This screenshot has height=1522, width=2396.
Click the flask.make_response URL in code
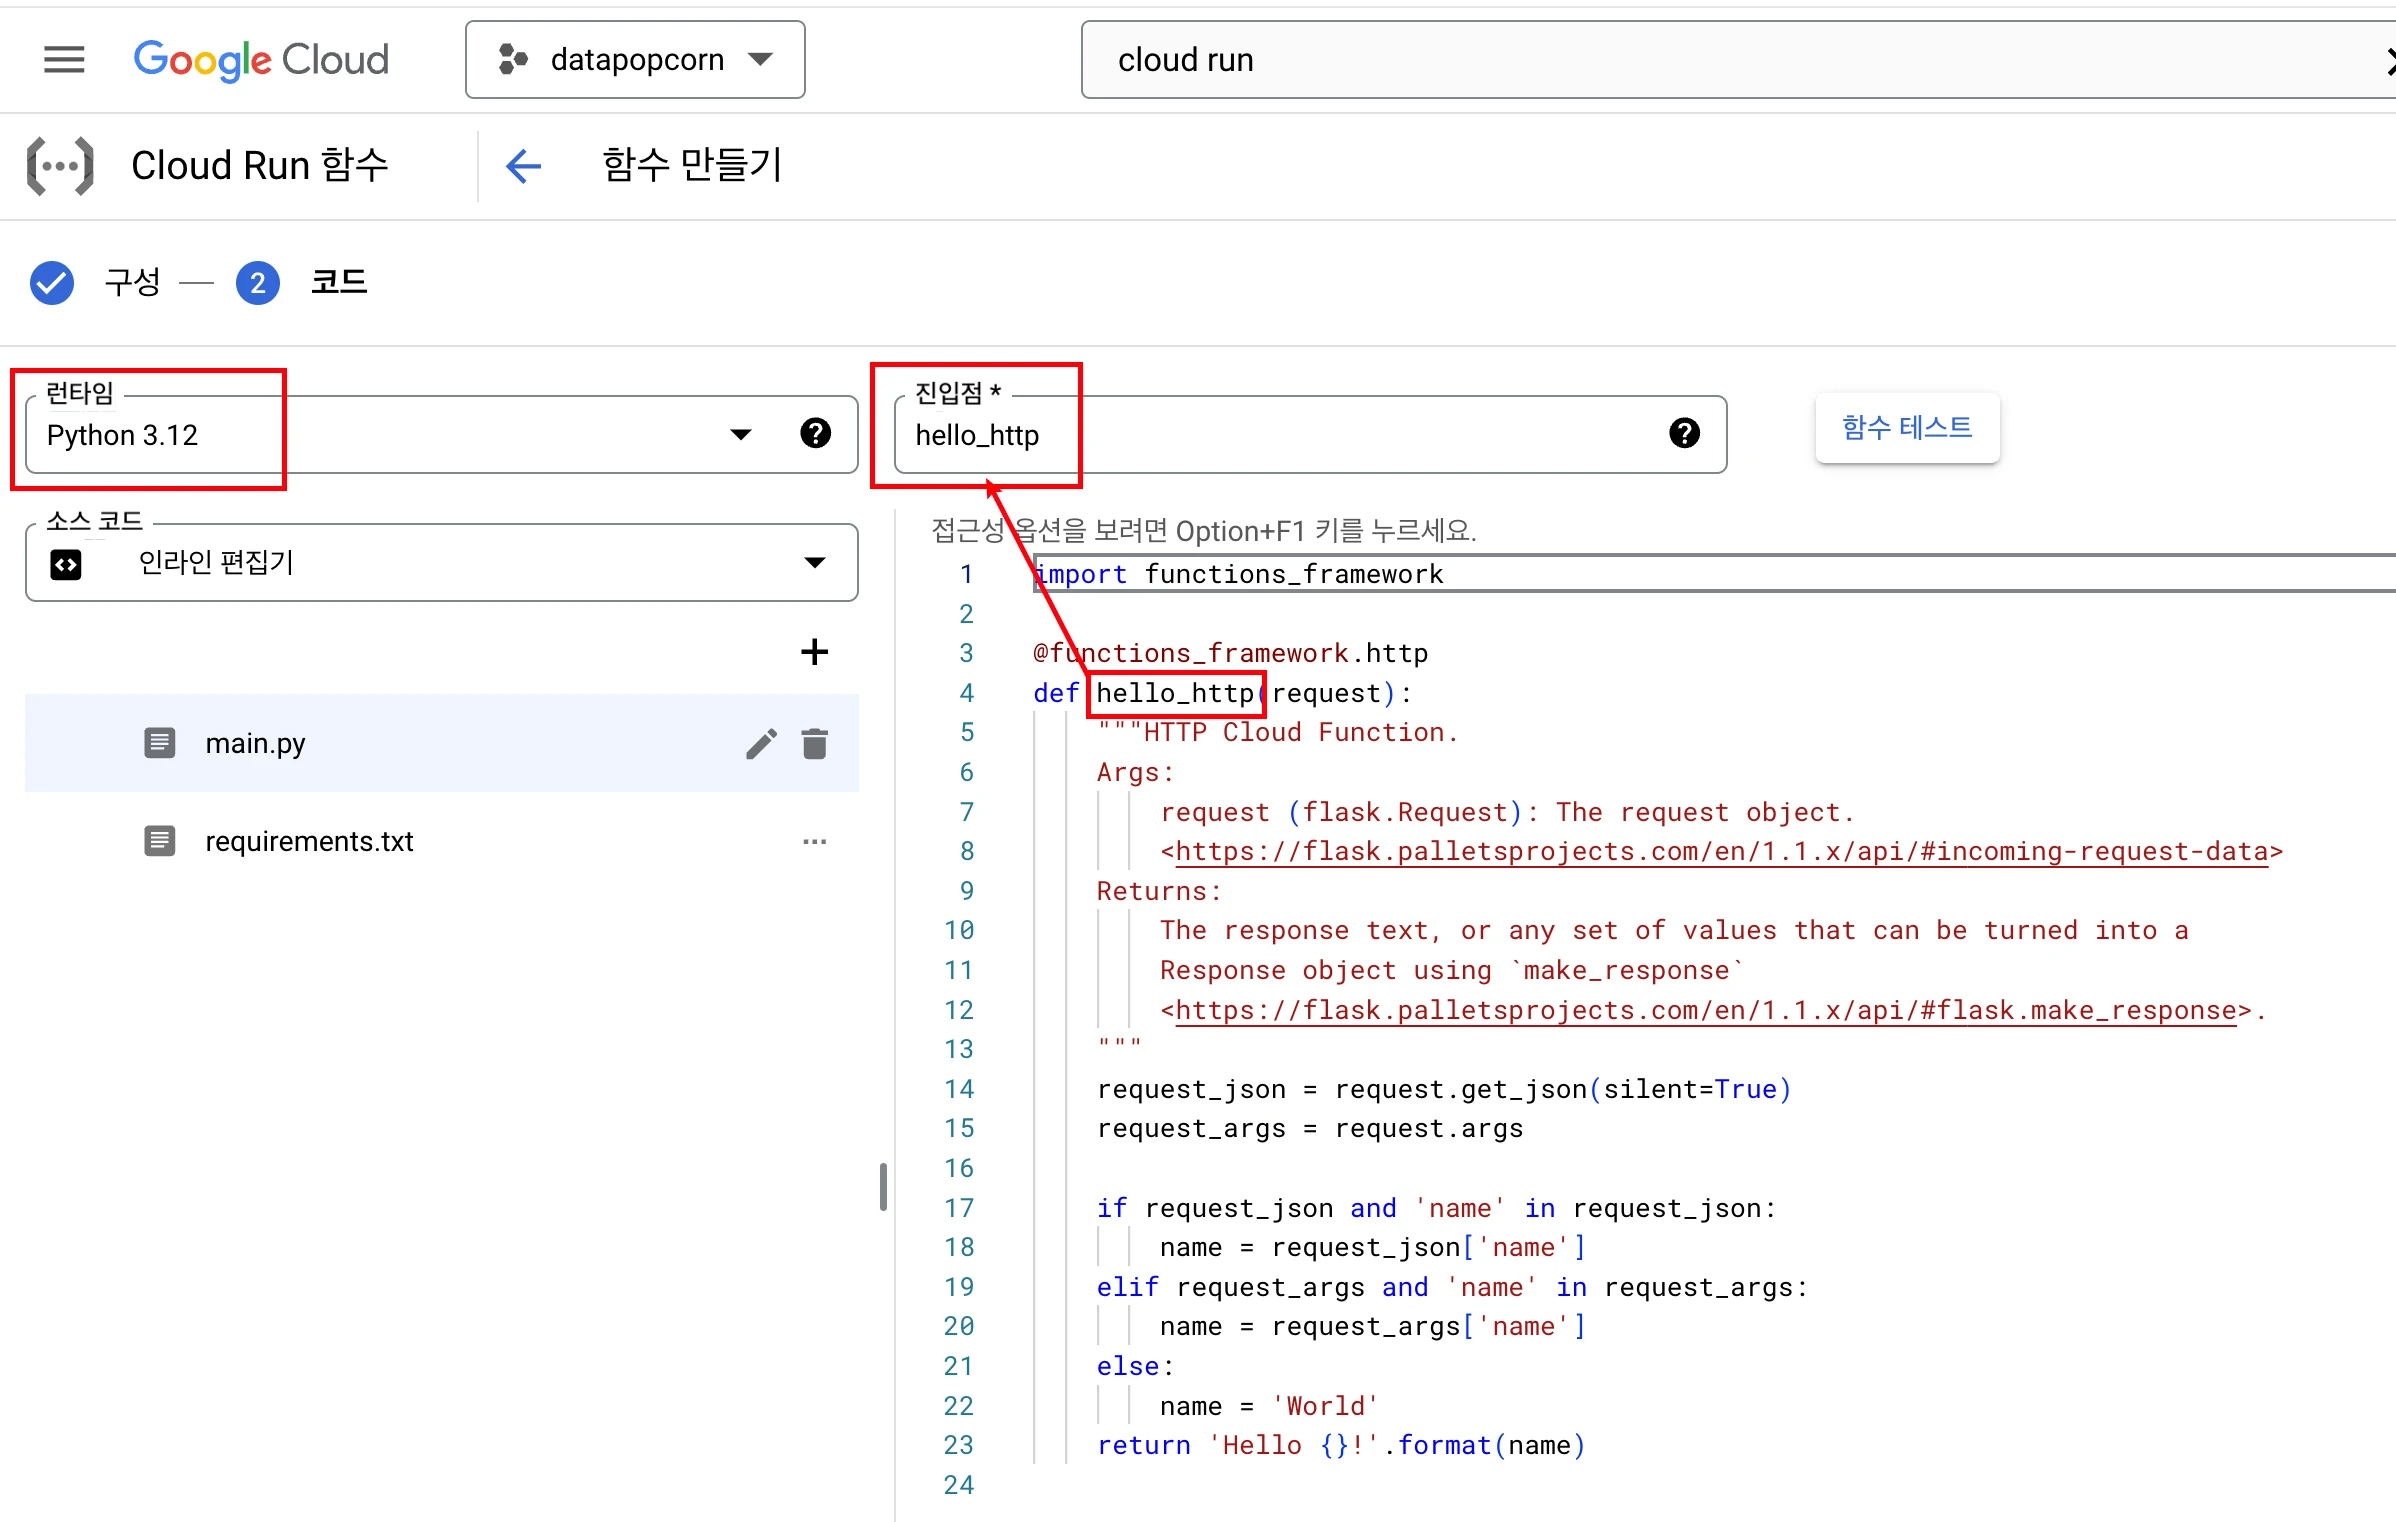[1705, 1010]
